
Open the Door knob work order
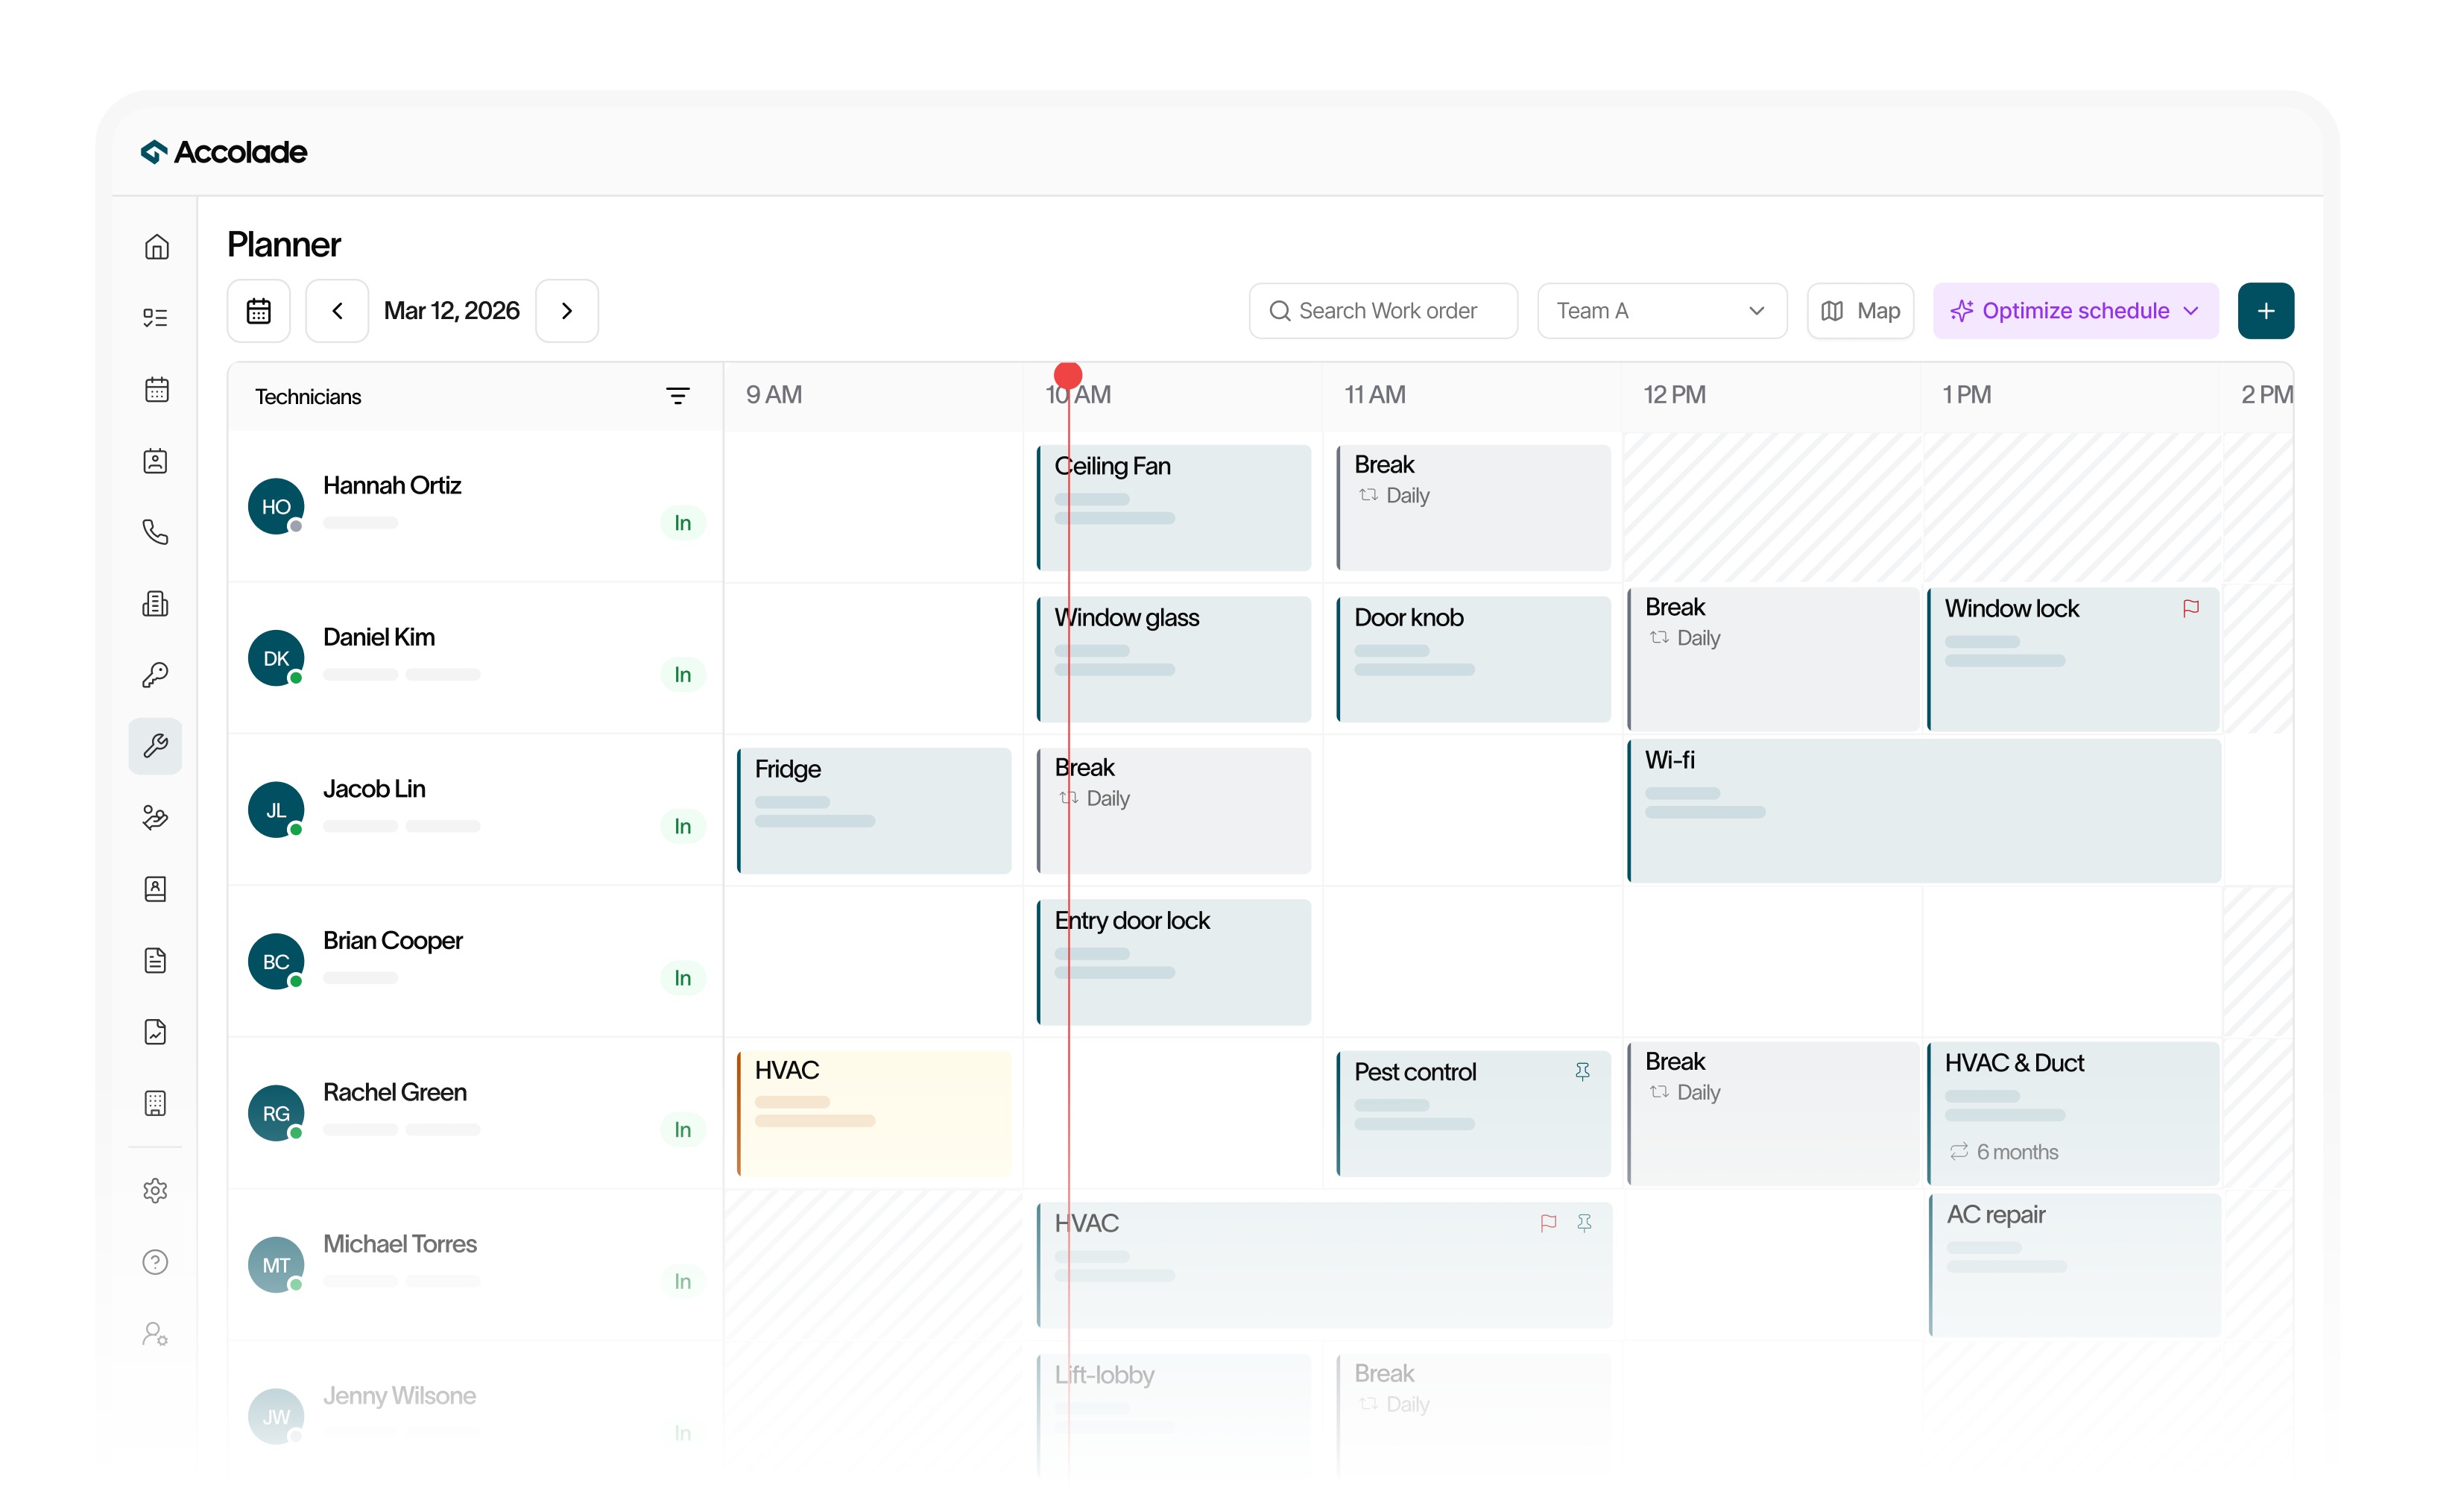[x=1474, y=660]
